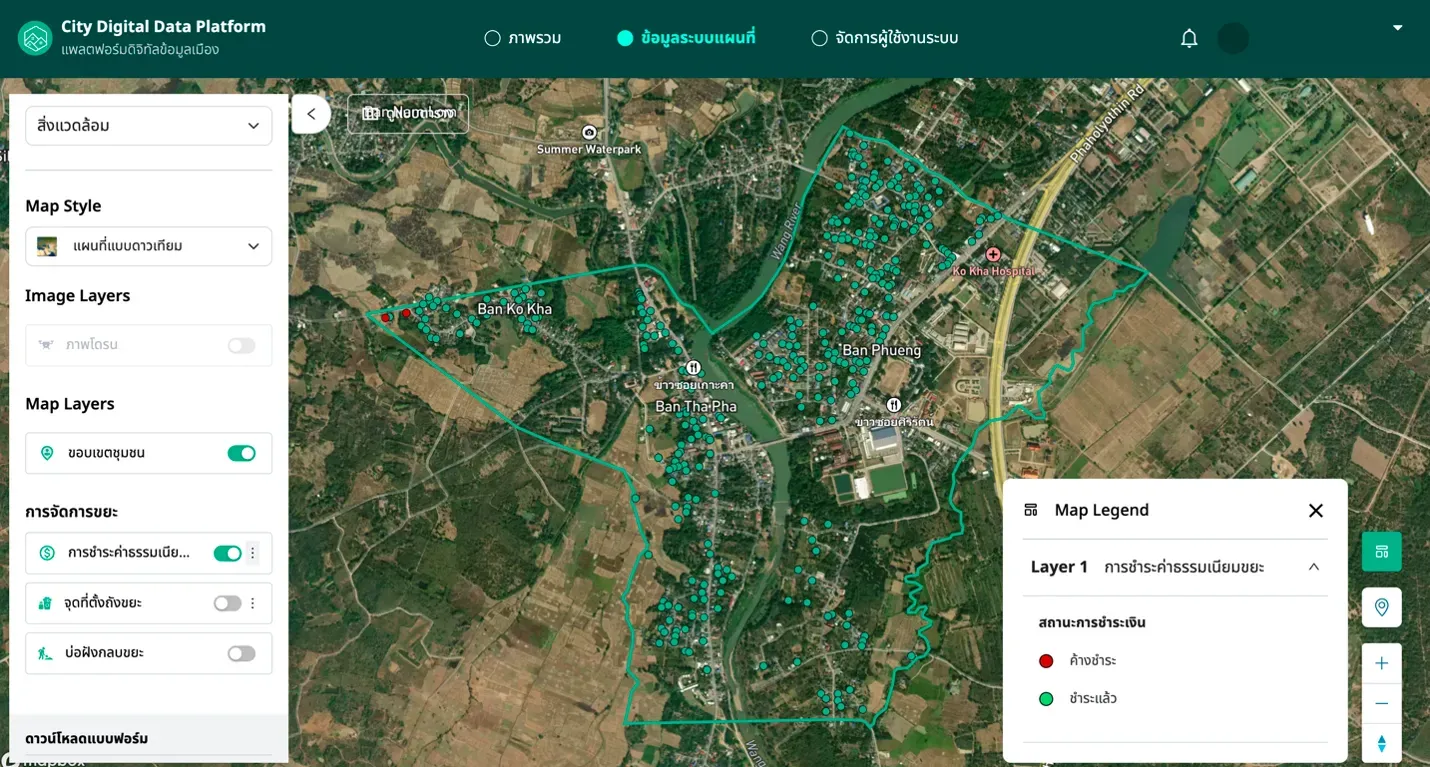Click the City Digital Data Platform logo
The height and width of the screenshot is (767, 1430).
coord(35,39)
